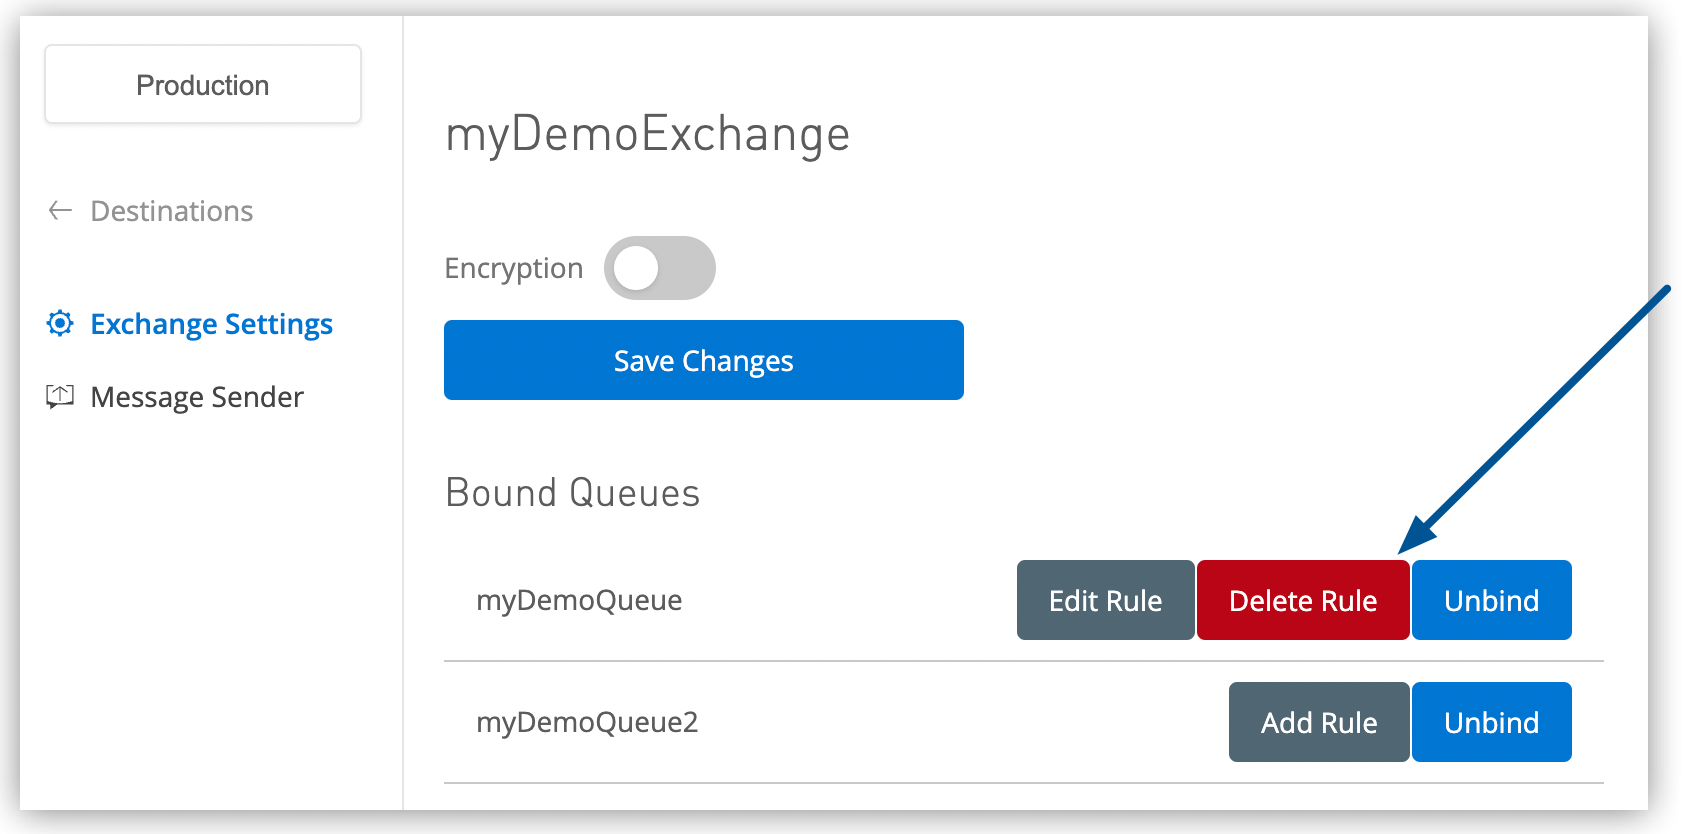Image resolution: width=1698 pixels, height=834 pixels.
Task: Add a rule to myDemoQueue2
Action: click(x=1317, y=722)
